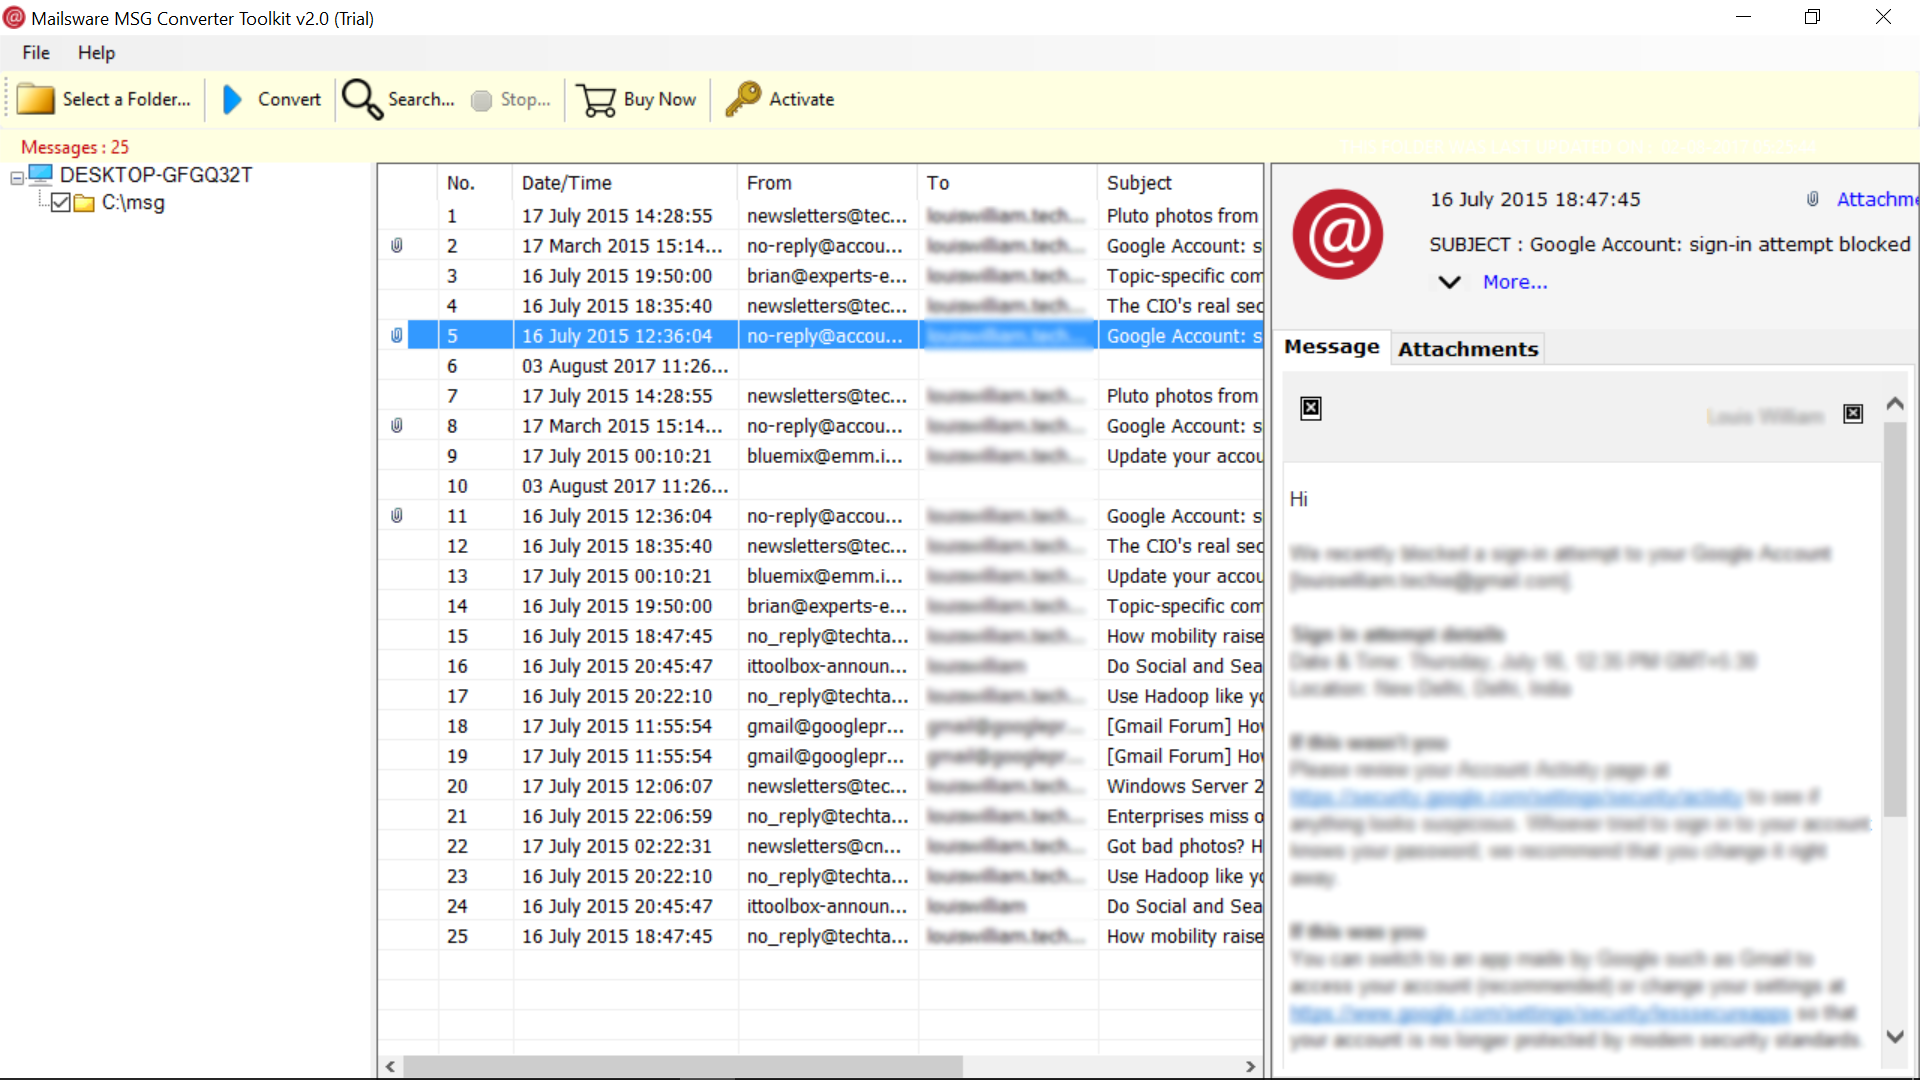Click attachment paperclip on row 5
1920x1080 pixels.
click(397, 335)
